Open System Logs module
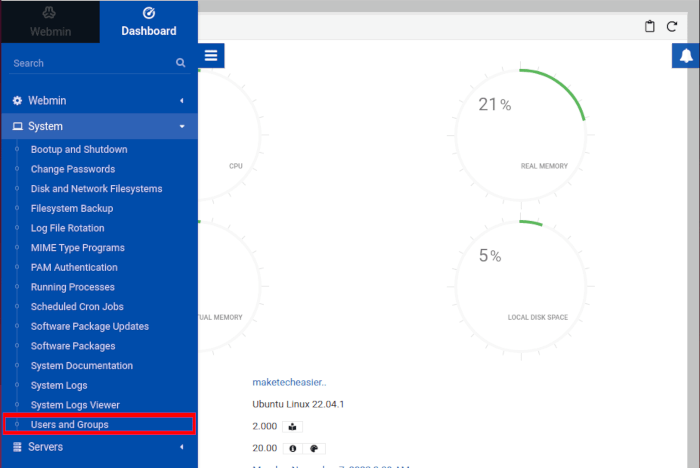Image resolution: width=700 pixels, height=468 pixels. [59, 385]
